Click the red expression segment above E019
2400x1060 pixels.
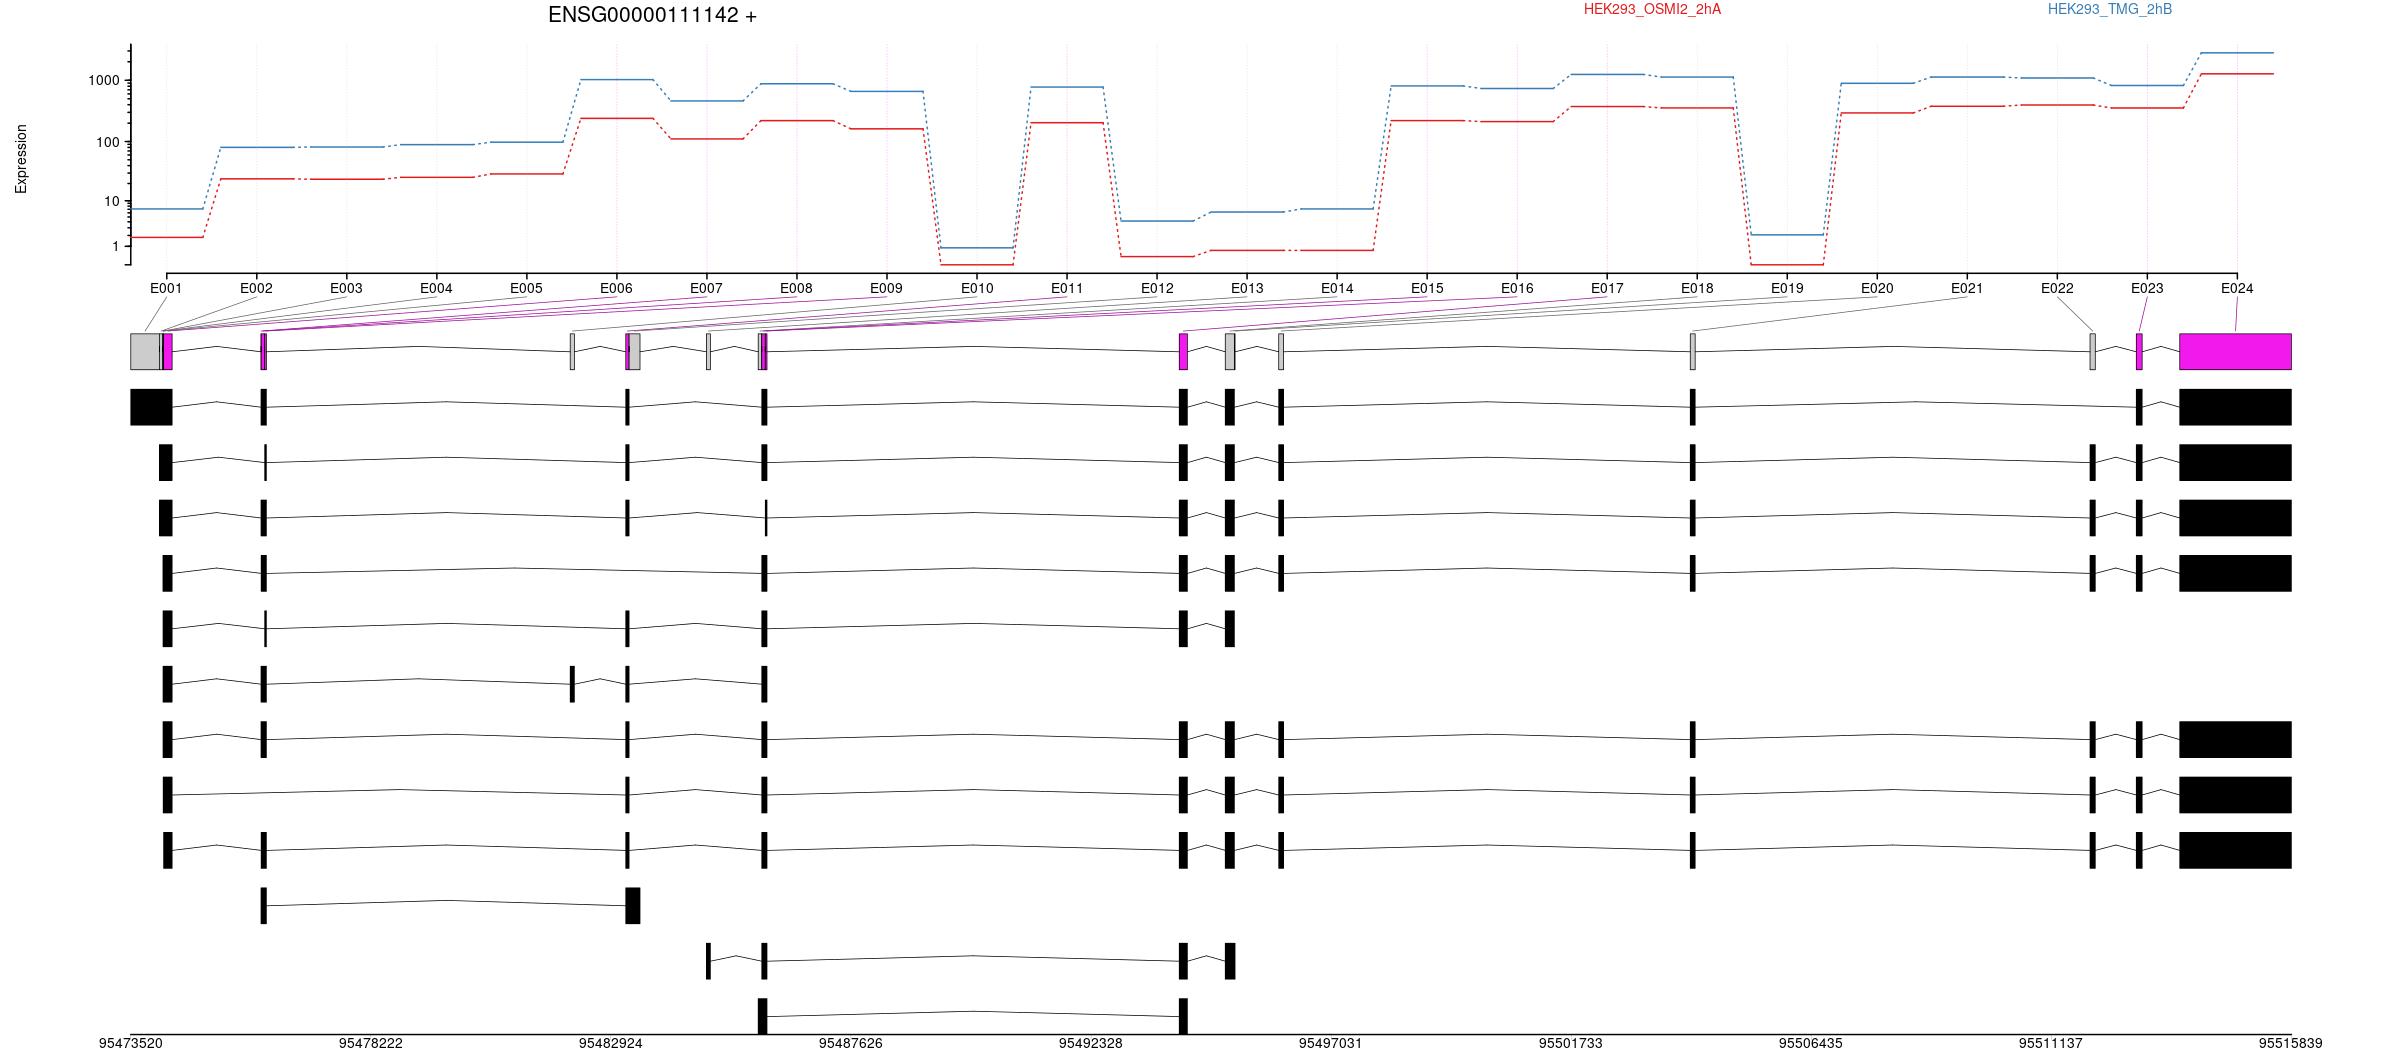tap(1787, 264)
